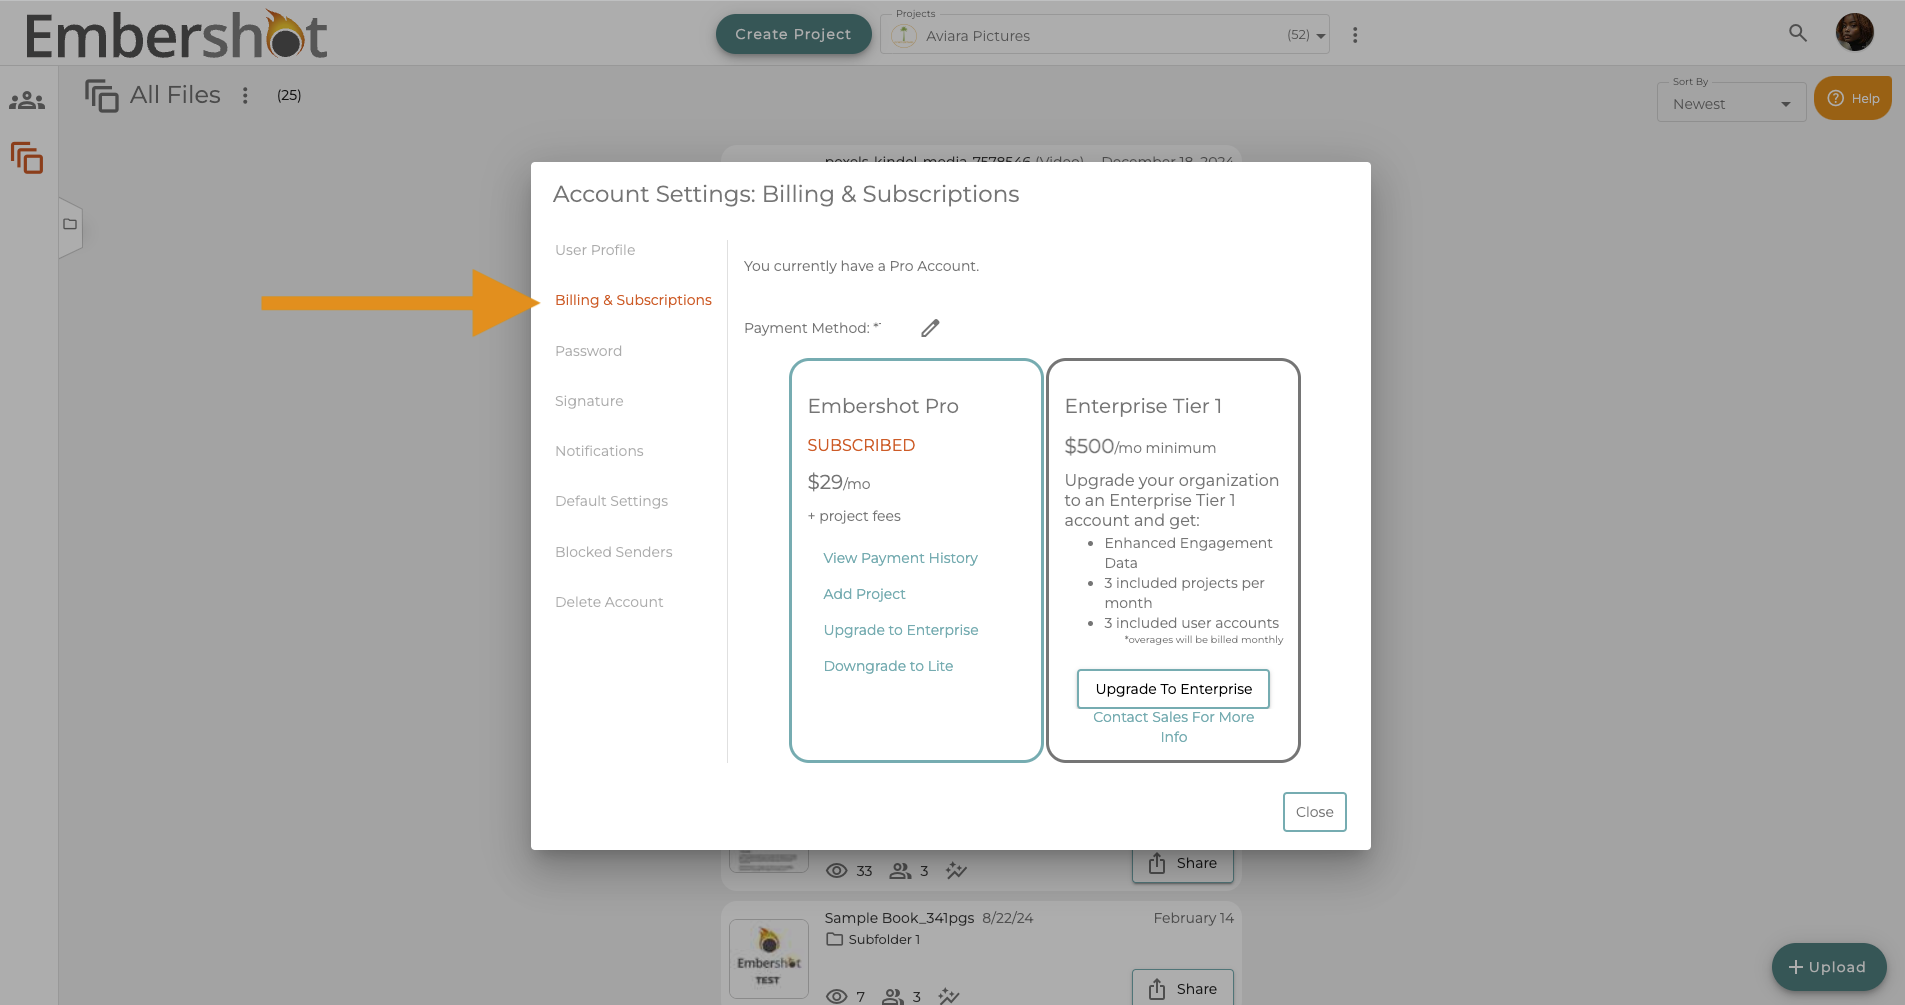
Task: Open the All Files three-dot menu
Action: [245, 95]
